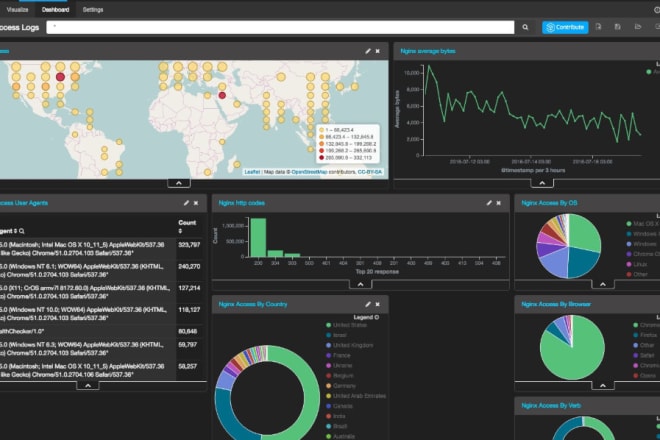This screenshot has width=660, height=440.
Task: Select the Dashboard tab
Action: (56, 9)
